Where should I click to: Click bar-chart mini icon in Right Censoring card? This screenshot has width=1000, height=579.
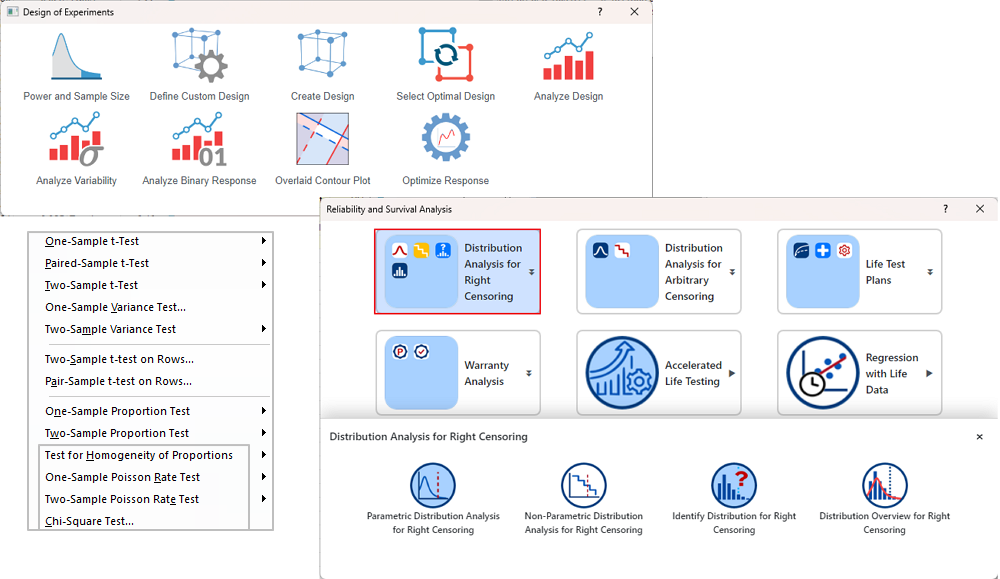[x=400, y=271]
